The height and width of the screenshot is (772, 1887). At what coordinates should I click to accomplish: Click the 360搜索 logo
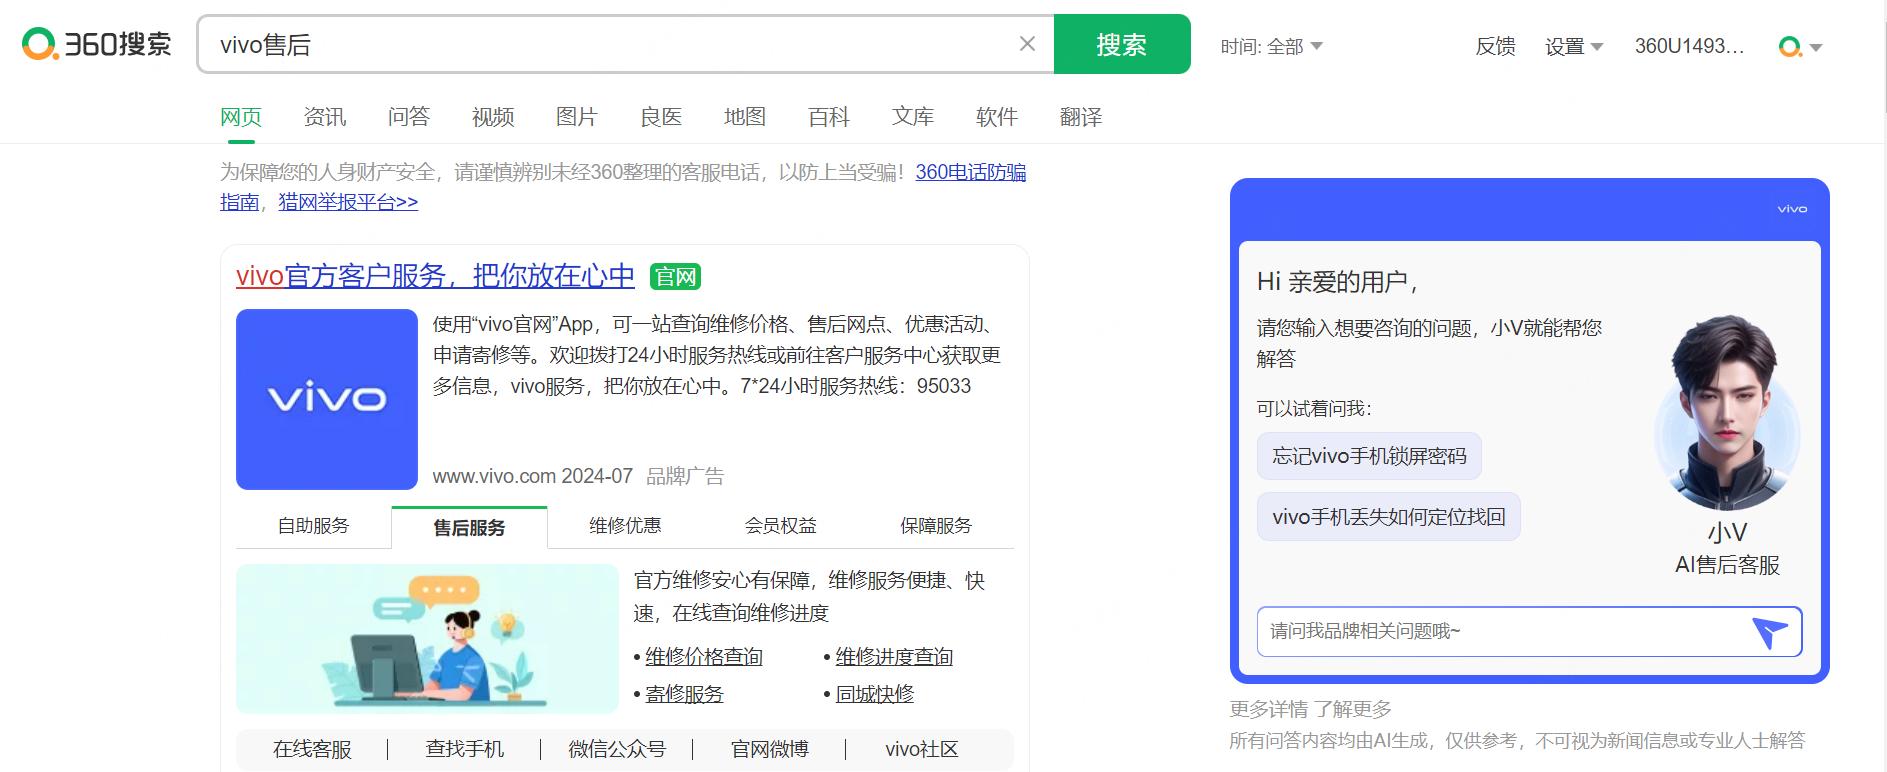point(97,44)
